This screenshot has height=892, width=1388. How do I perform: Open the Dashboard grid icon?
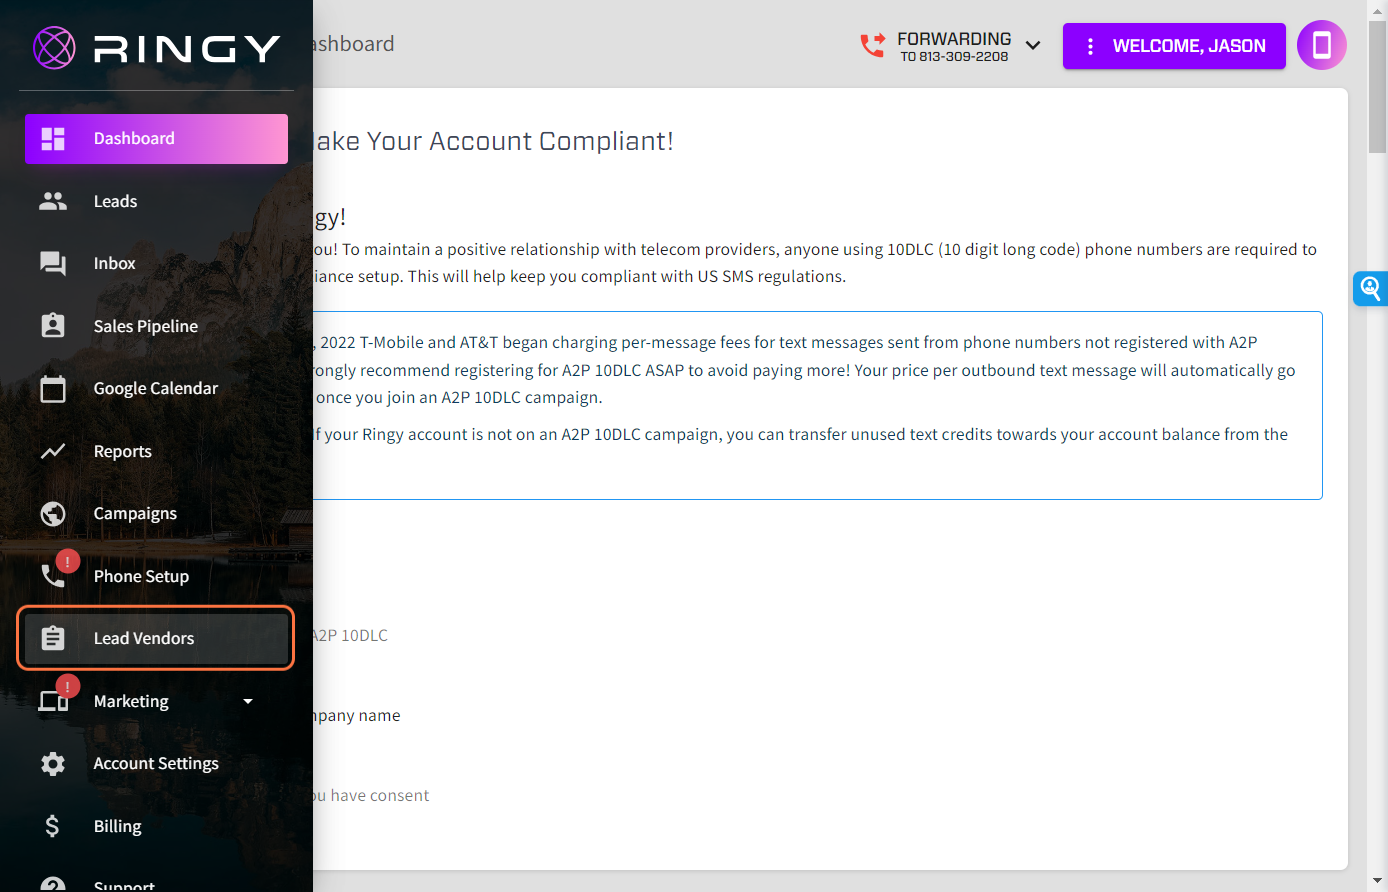(53, 139)
